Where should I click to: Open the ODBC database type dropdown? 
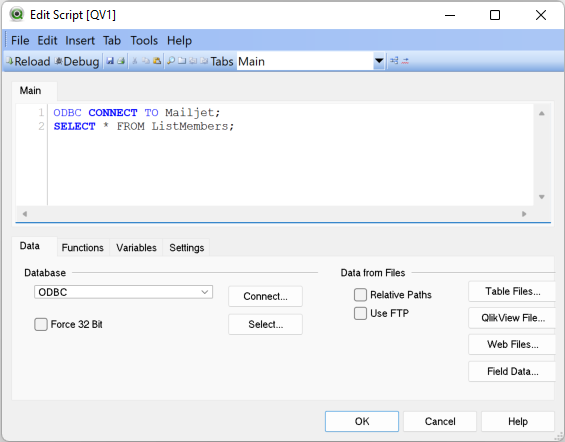pyautogui.click(x=123, y=292)
